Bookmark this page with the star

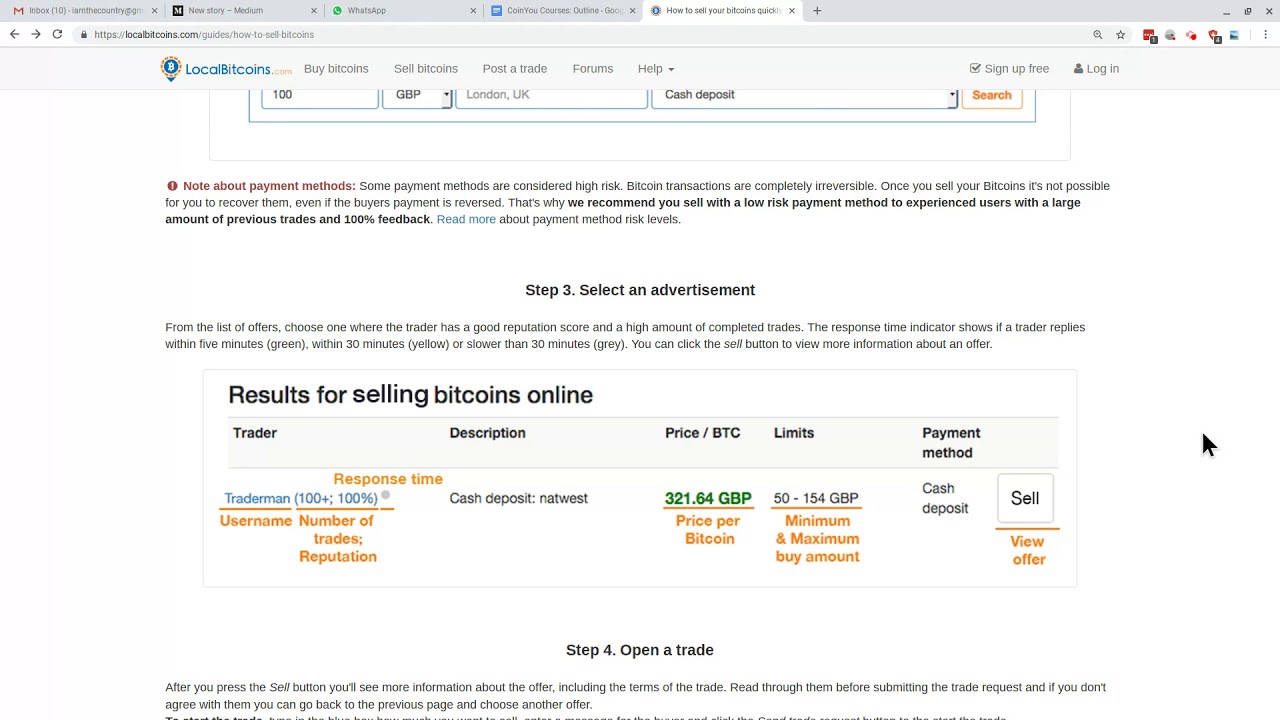1121,34
